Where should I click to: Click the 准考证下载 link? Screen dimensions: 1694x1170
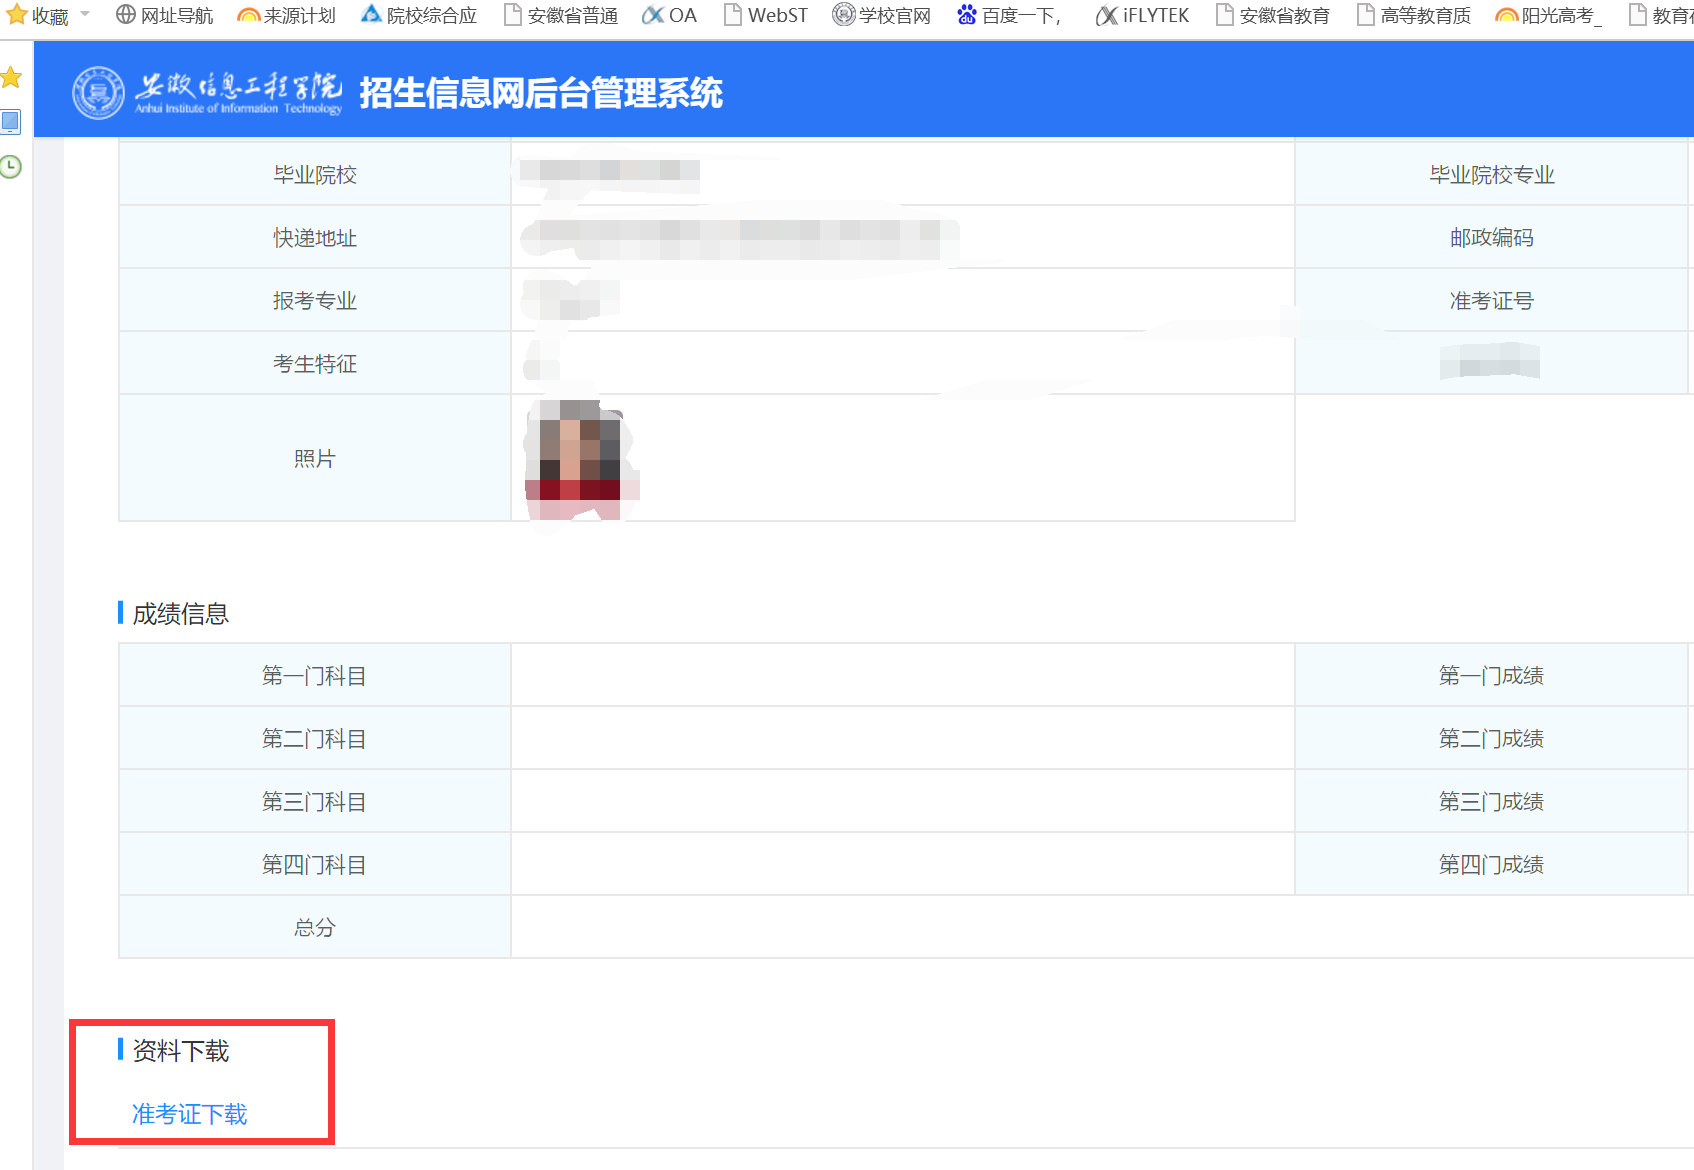[189, 1114]
